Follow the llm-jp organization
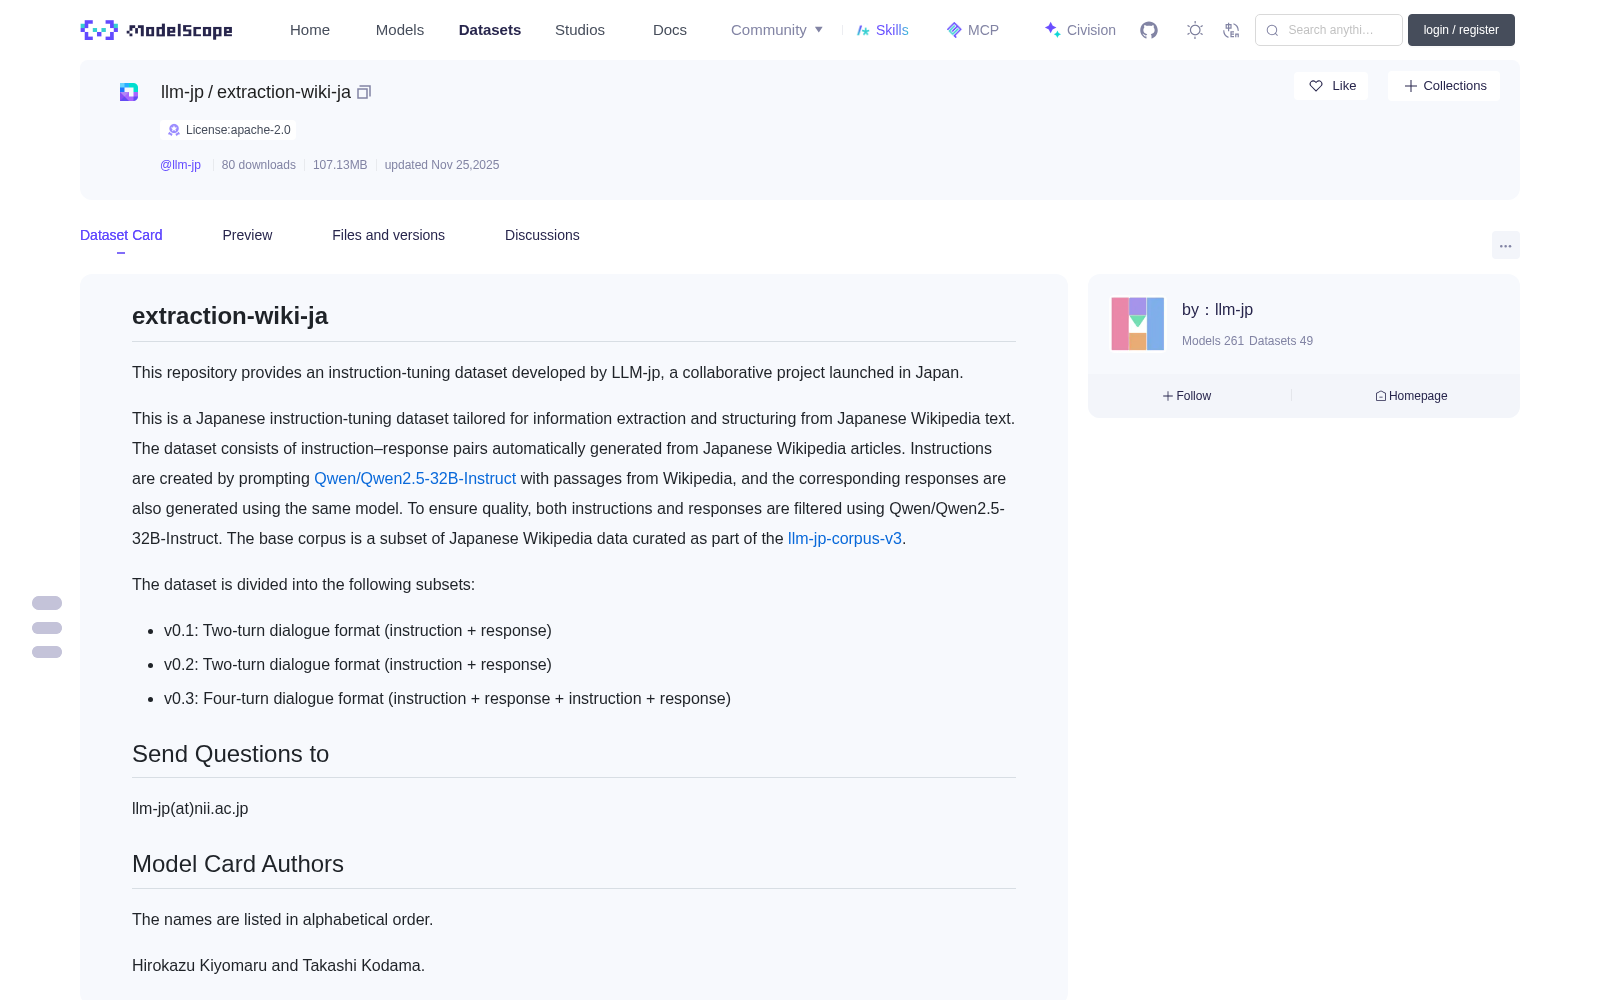Image resolution: width=1600 pixels, height=1000 pixels. 1187,396
